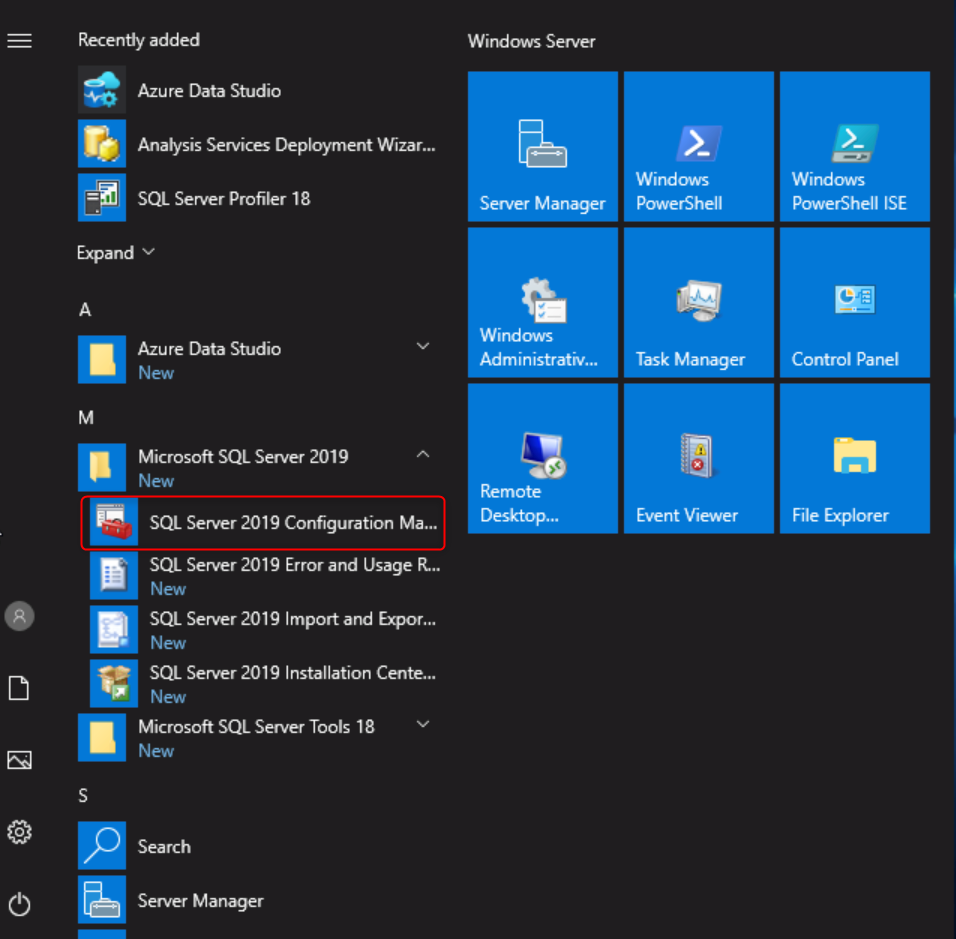Expand Microsoft SQL Server Tools 18 chevron
This screenshot has width=956, height=939.
(x=423, y=724)
